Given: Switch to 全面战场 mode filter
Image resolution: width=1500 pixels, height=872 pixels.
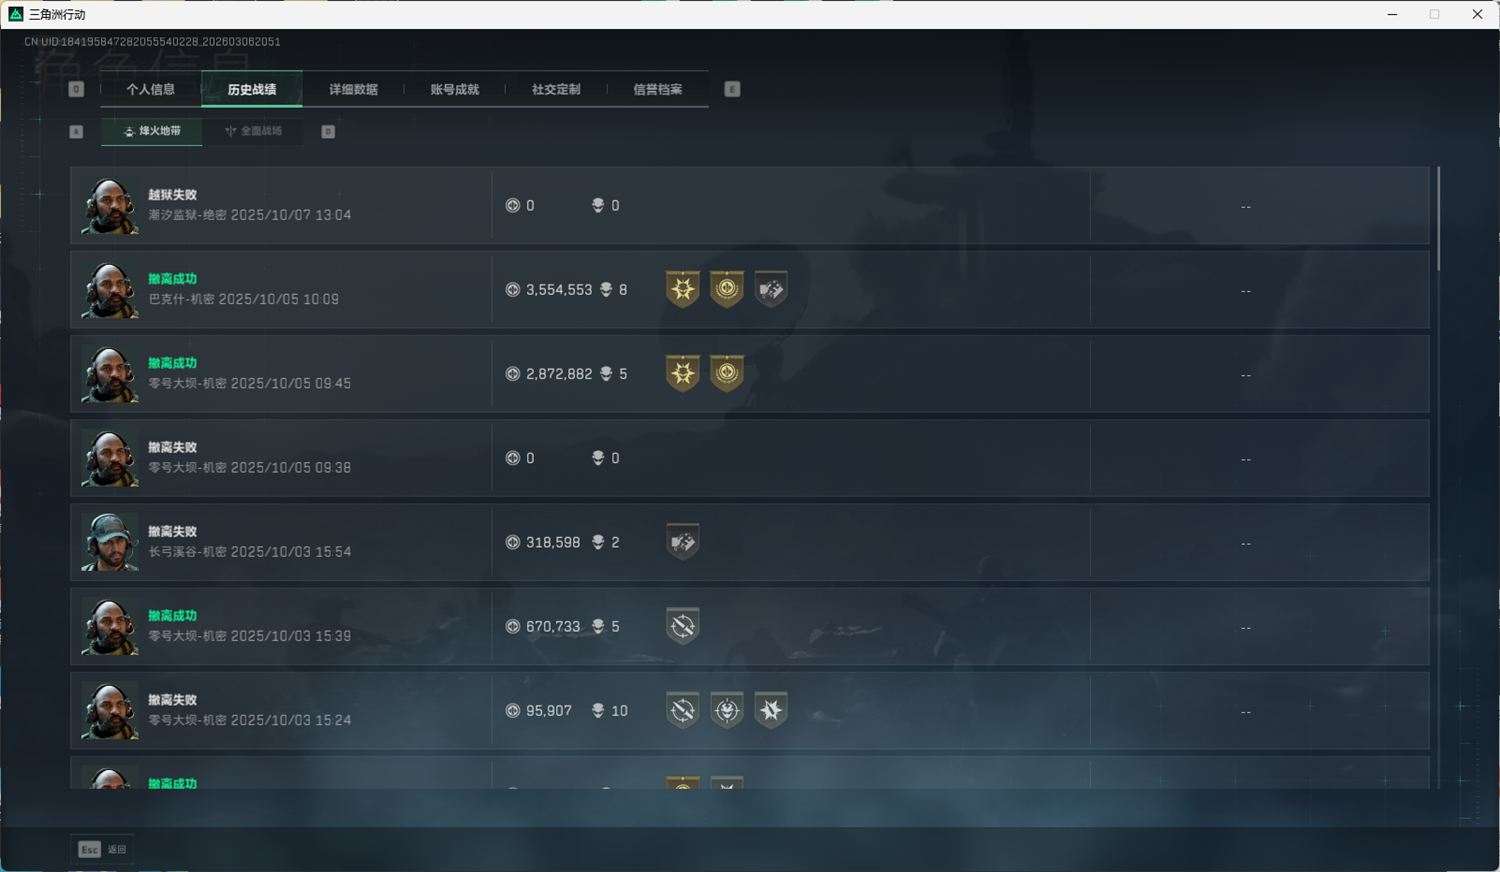Looking at the screenshot, I should tap(253, 131).
